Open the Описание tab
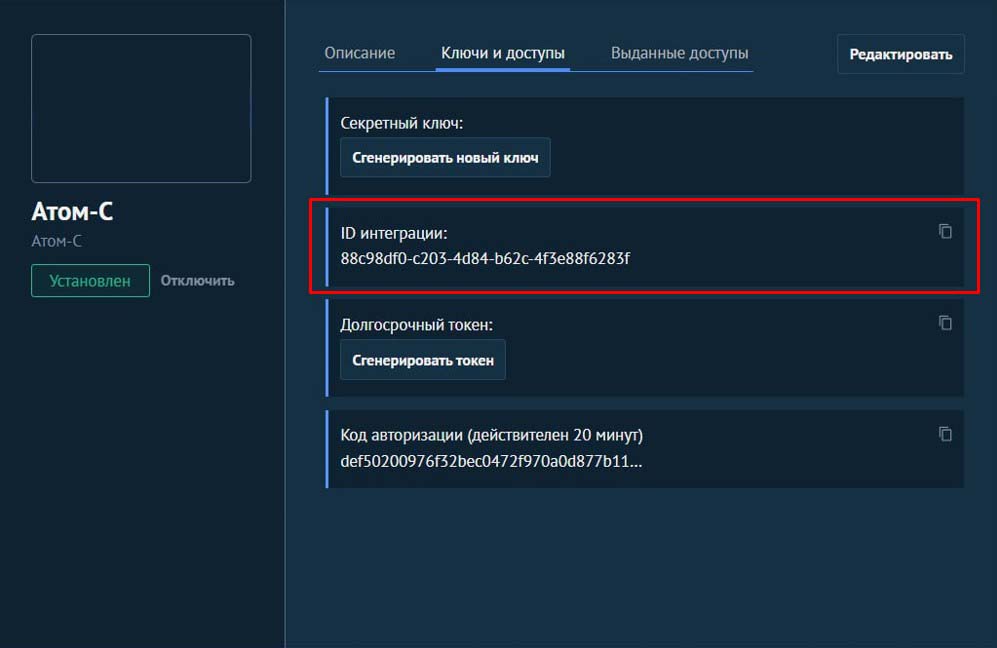This screenshot has height=648, width=997. click(359, 53)
